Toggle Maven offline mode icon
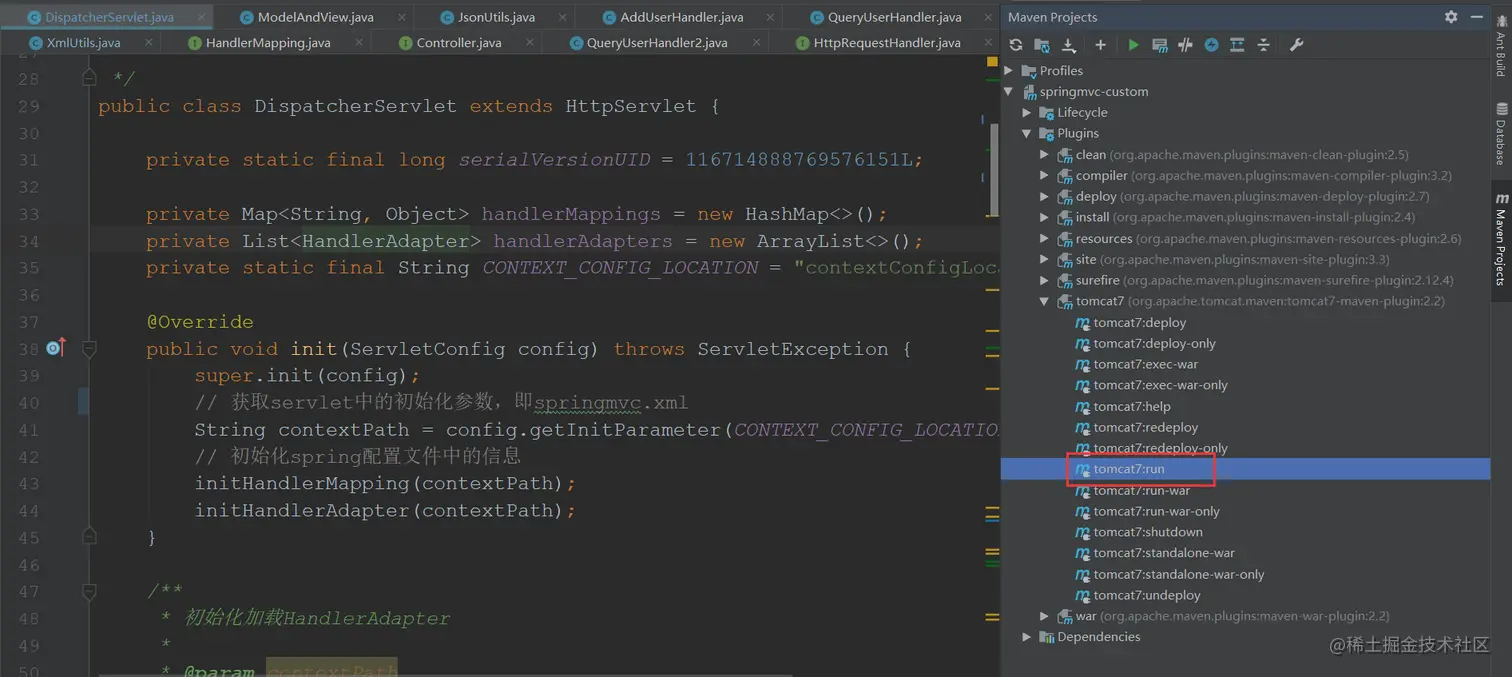1512x677 pixels. pos(1185,45)
